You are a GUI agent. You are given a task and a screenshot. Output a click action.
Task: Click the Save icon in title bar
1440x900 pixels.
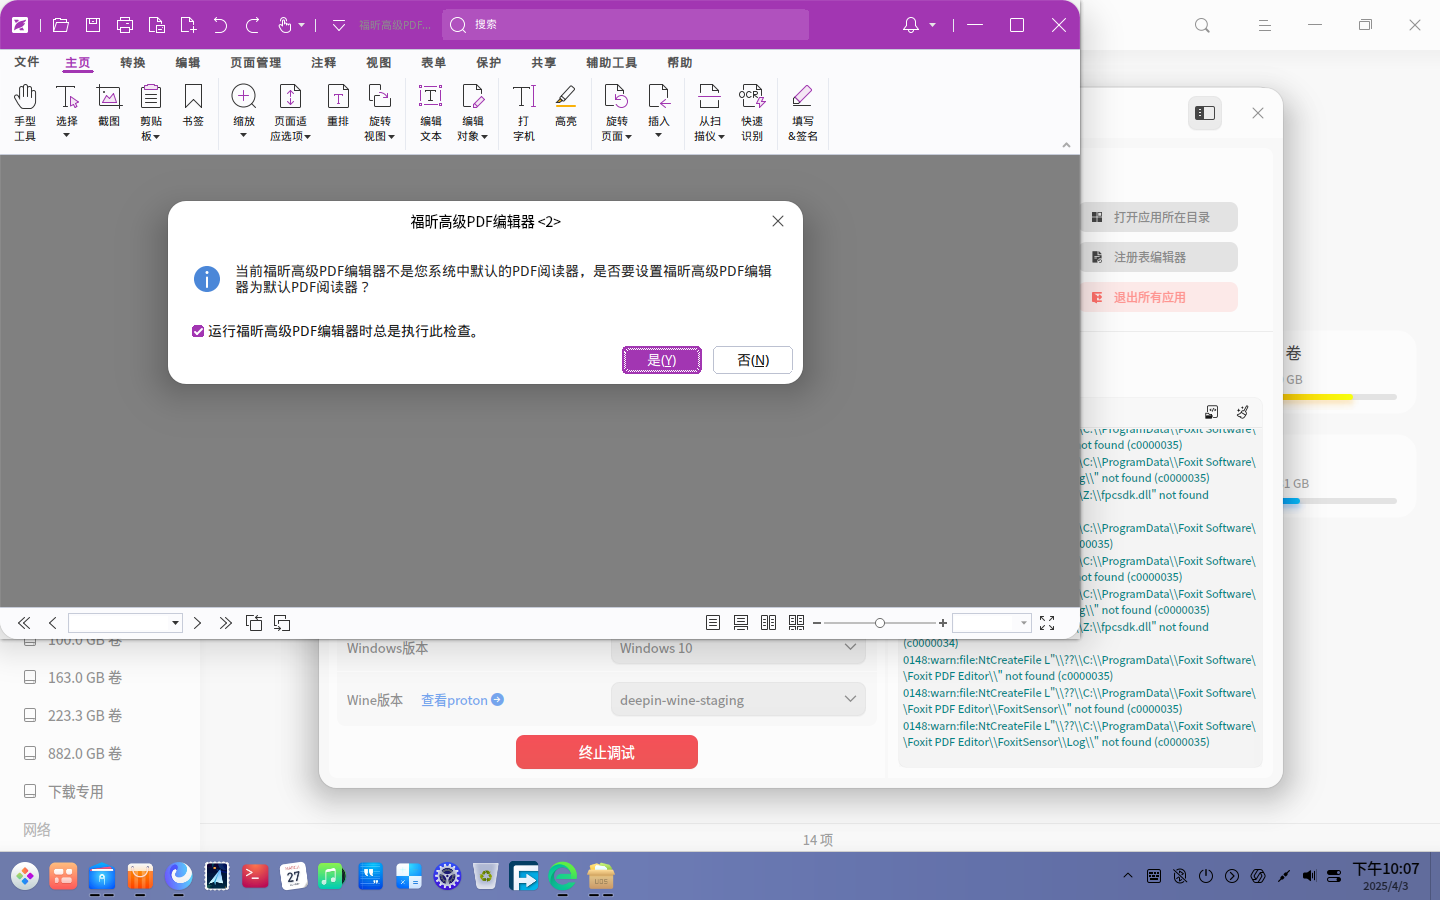click(93, 25)
